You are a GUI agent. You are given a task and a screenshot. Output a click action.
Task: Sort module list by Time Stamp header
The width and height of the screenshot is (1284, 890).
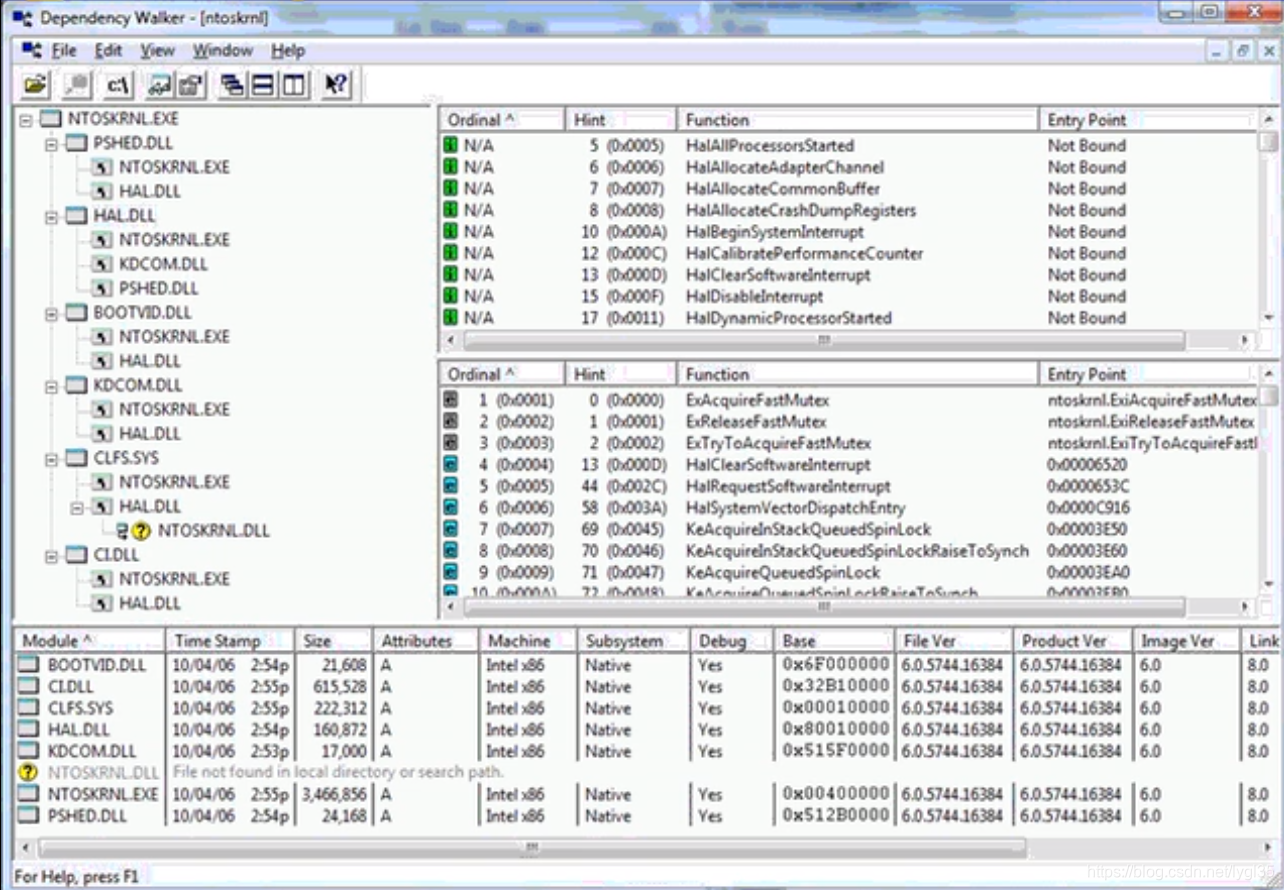click(230, 641)
